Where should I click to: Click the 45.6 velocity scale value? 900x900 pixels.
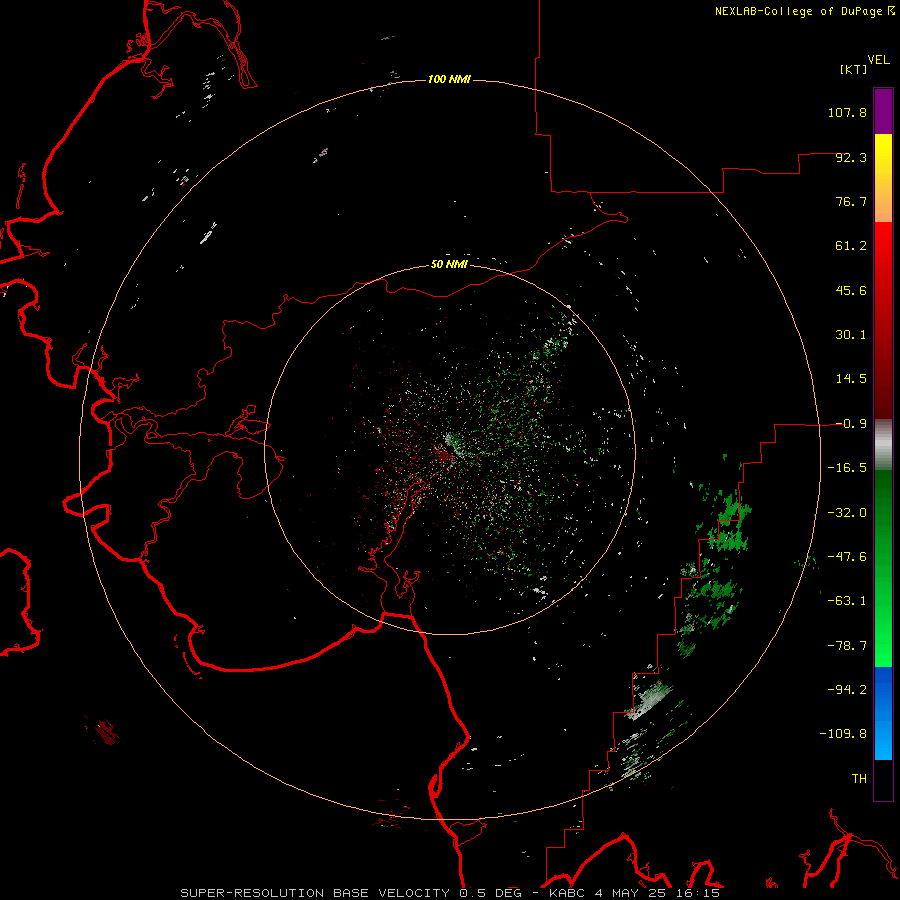click(x=851, y=290)
